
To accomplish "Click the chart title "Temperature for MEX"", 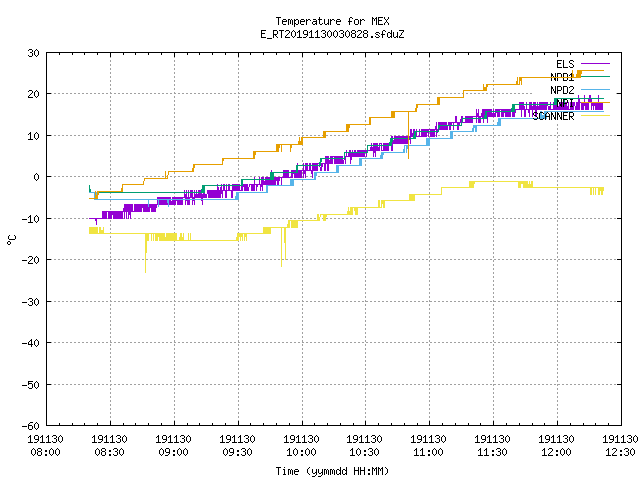I will [332, 21].
